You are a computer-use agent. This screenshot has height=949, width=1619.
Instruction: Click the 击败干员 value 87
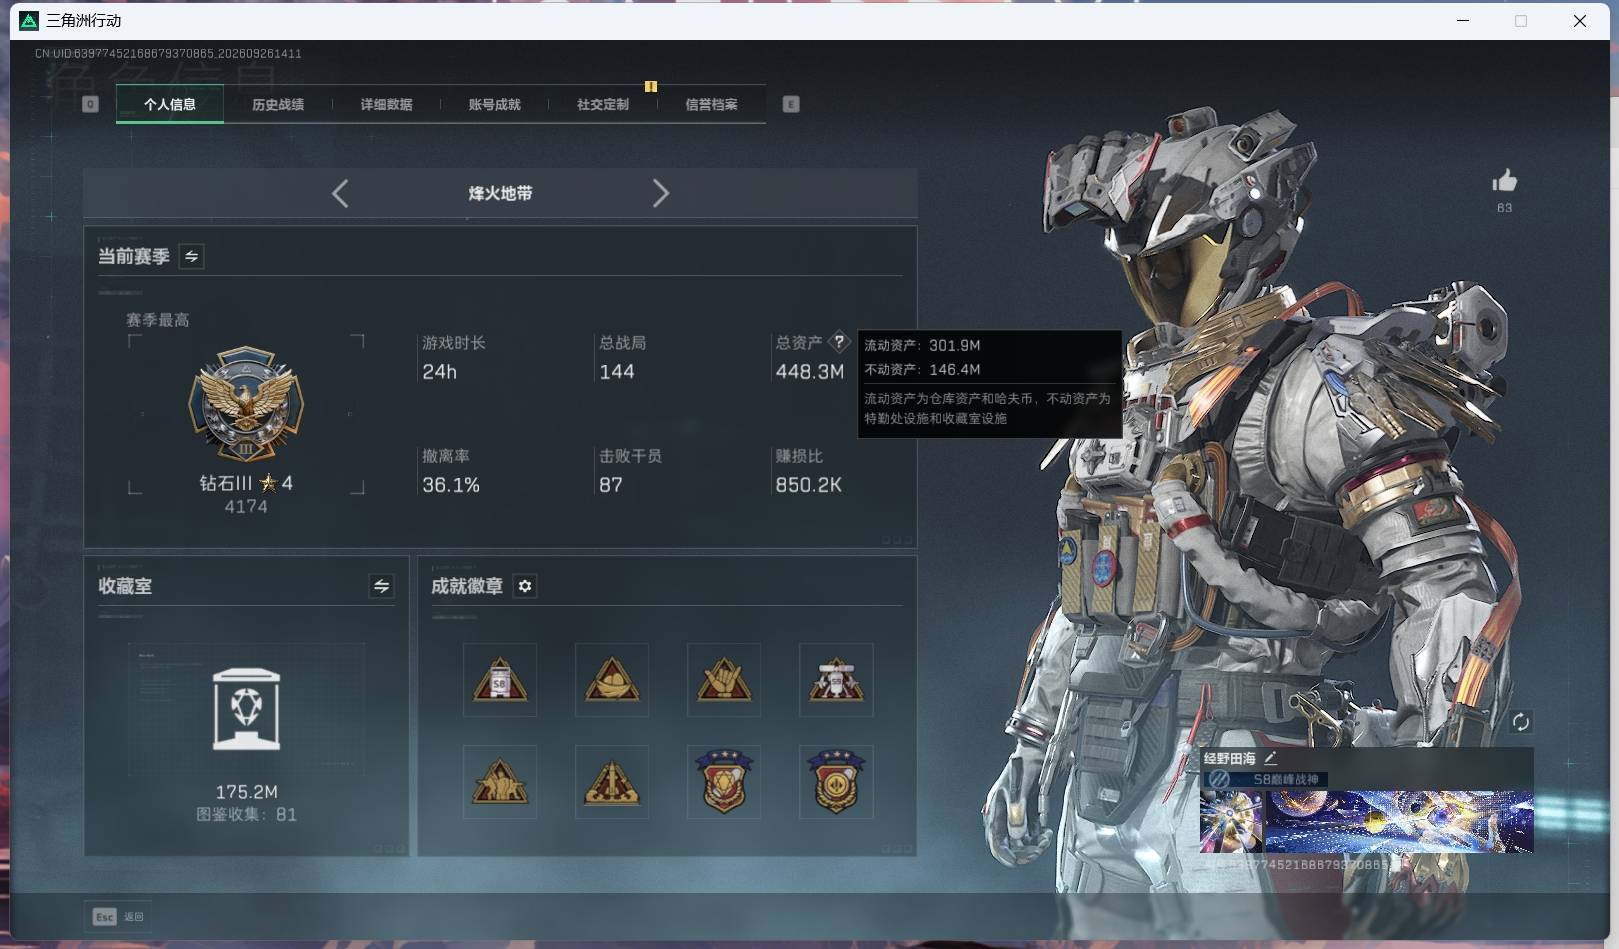coord(611,485)
